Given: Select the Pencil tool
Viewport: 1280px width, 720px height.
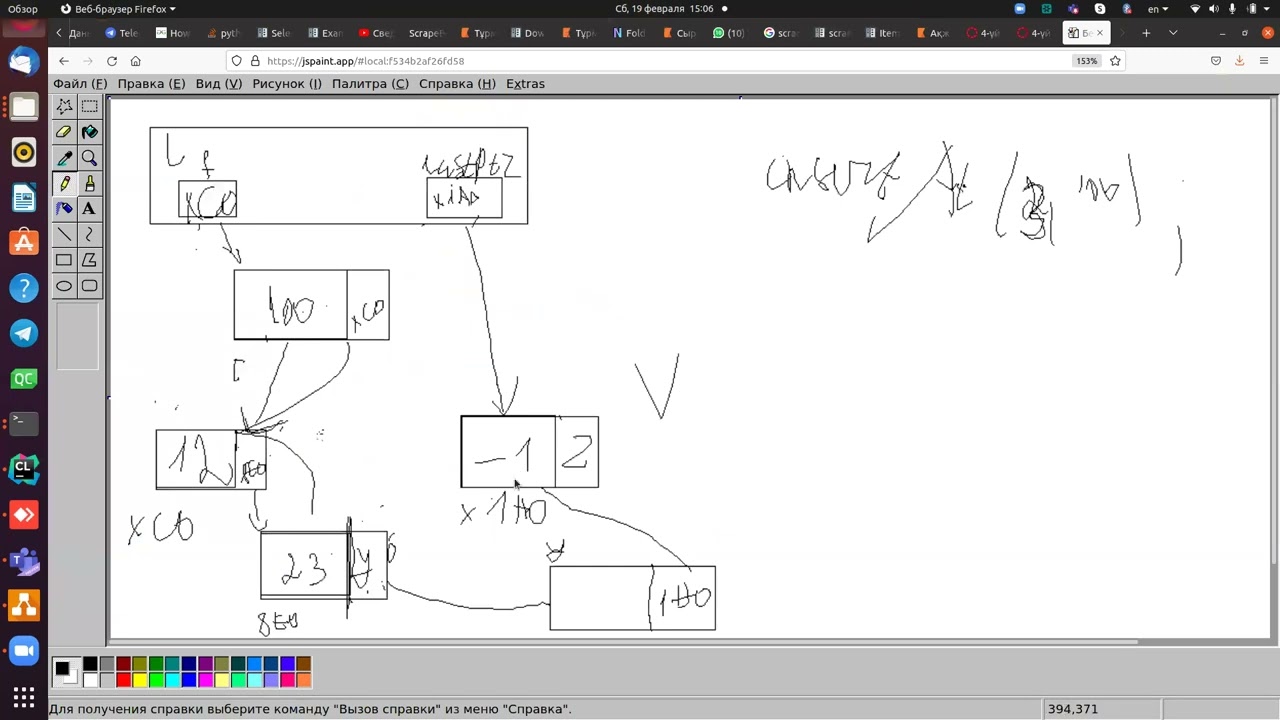Looking at the screenshot, I should 64,183.
